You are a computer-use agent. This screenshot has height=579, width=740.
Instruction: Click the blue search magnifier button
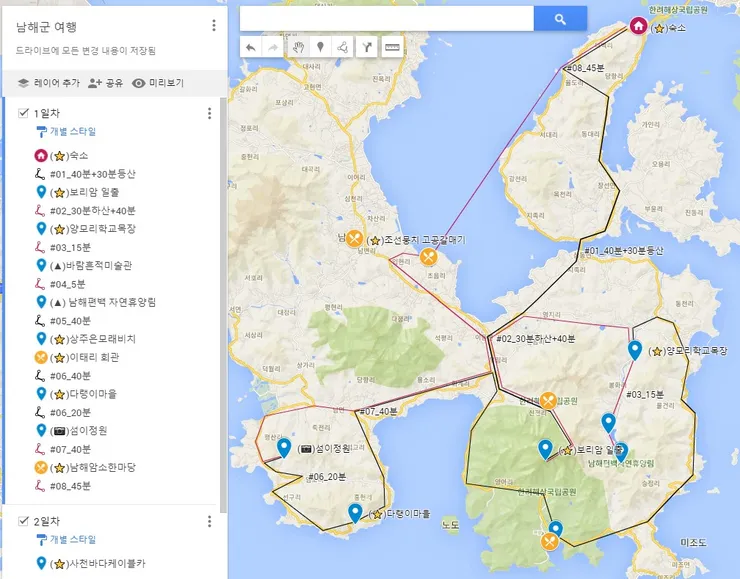[560, 19]
